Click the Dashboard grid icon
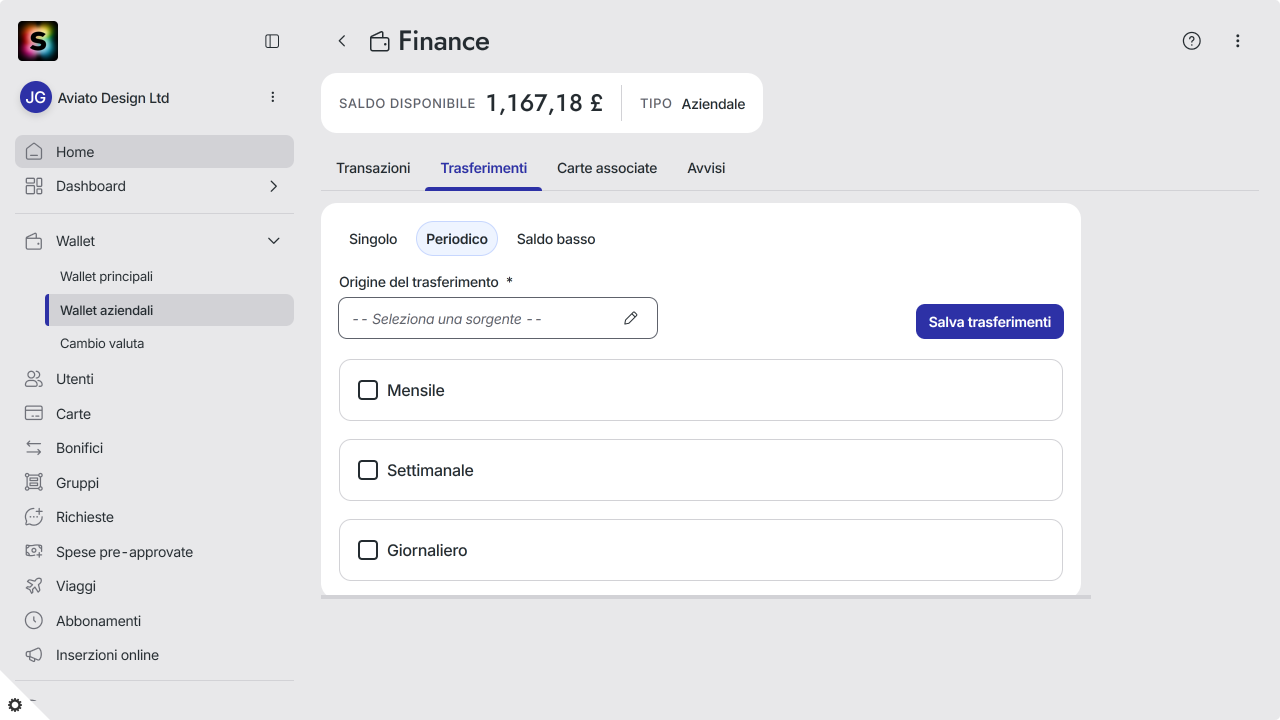Image resolution: width=1280 pixels, height=720 pixels. click(x=34, y=186)
